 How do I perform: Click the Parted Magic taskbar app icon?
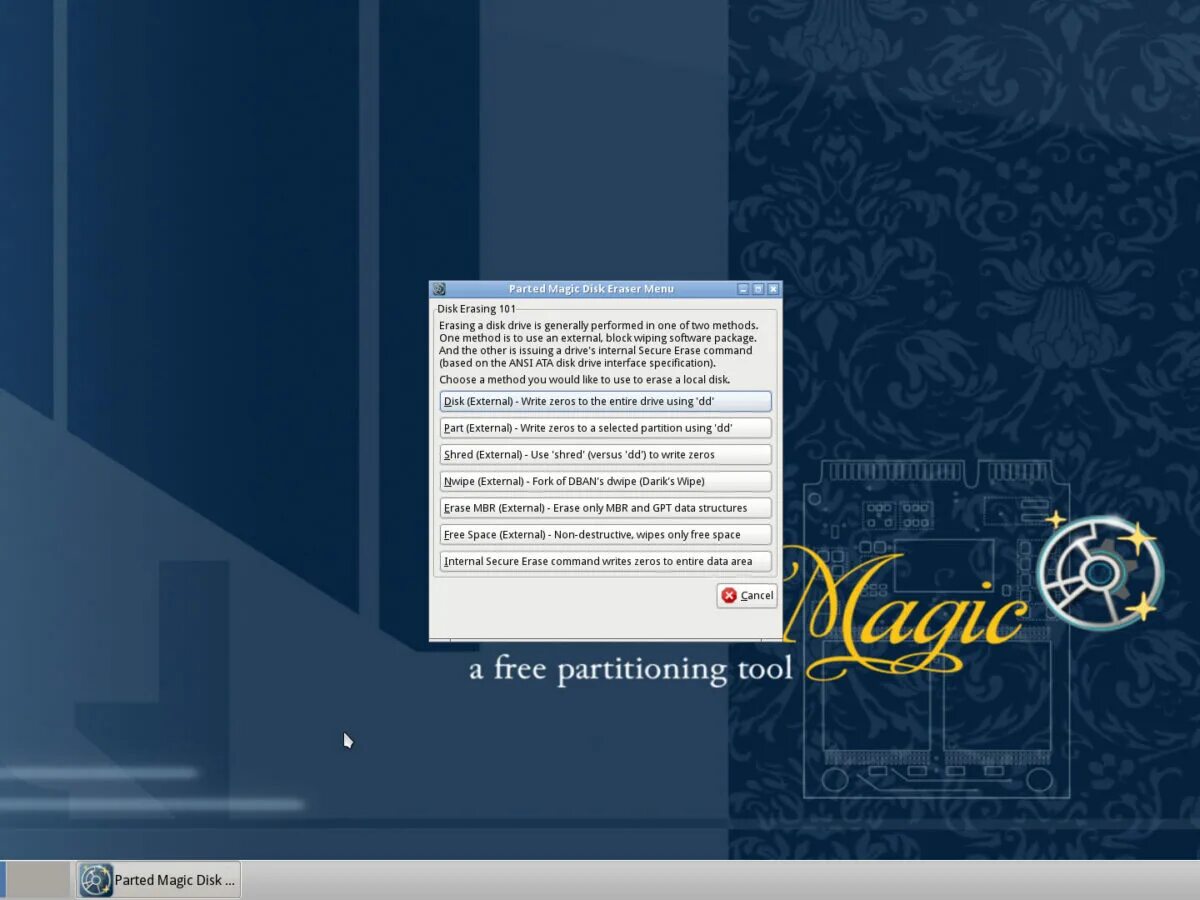click(96, 880)
